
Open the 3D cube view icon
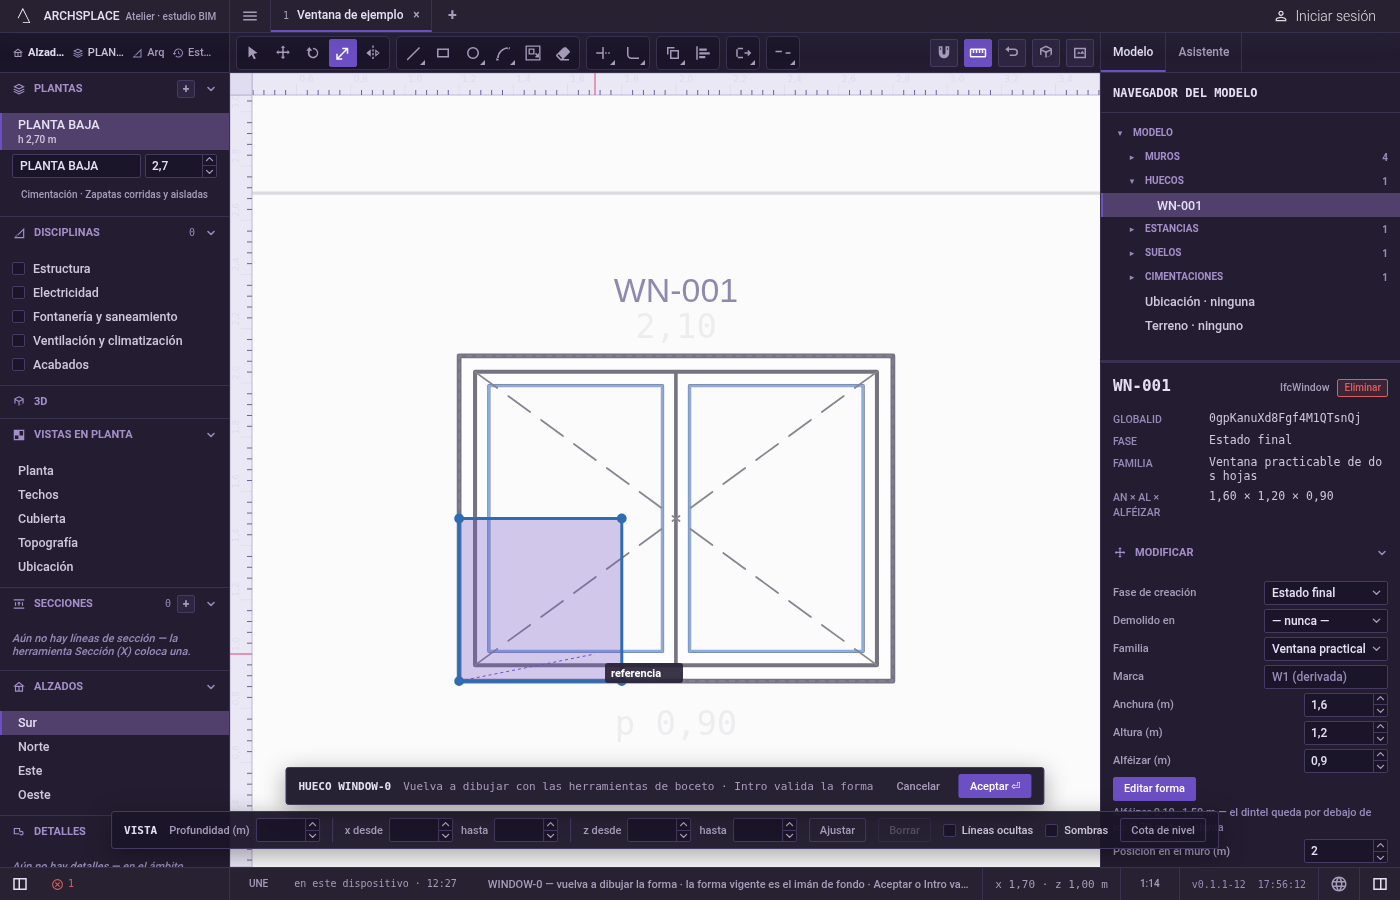(x=1046, y=53)
